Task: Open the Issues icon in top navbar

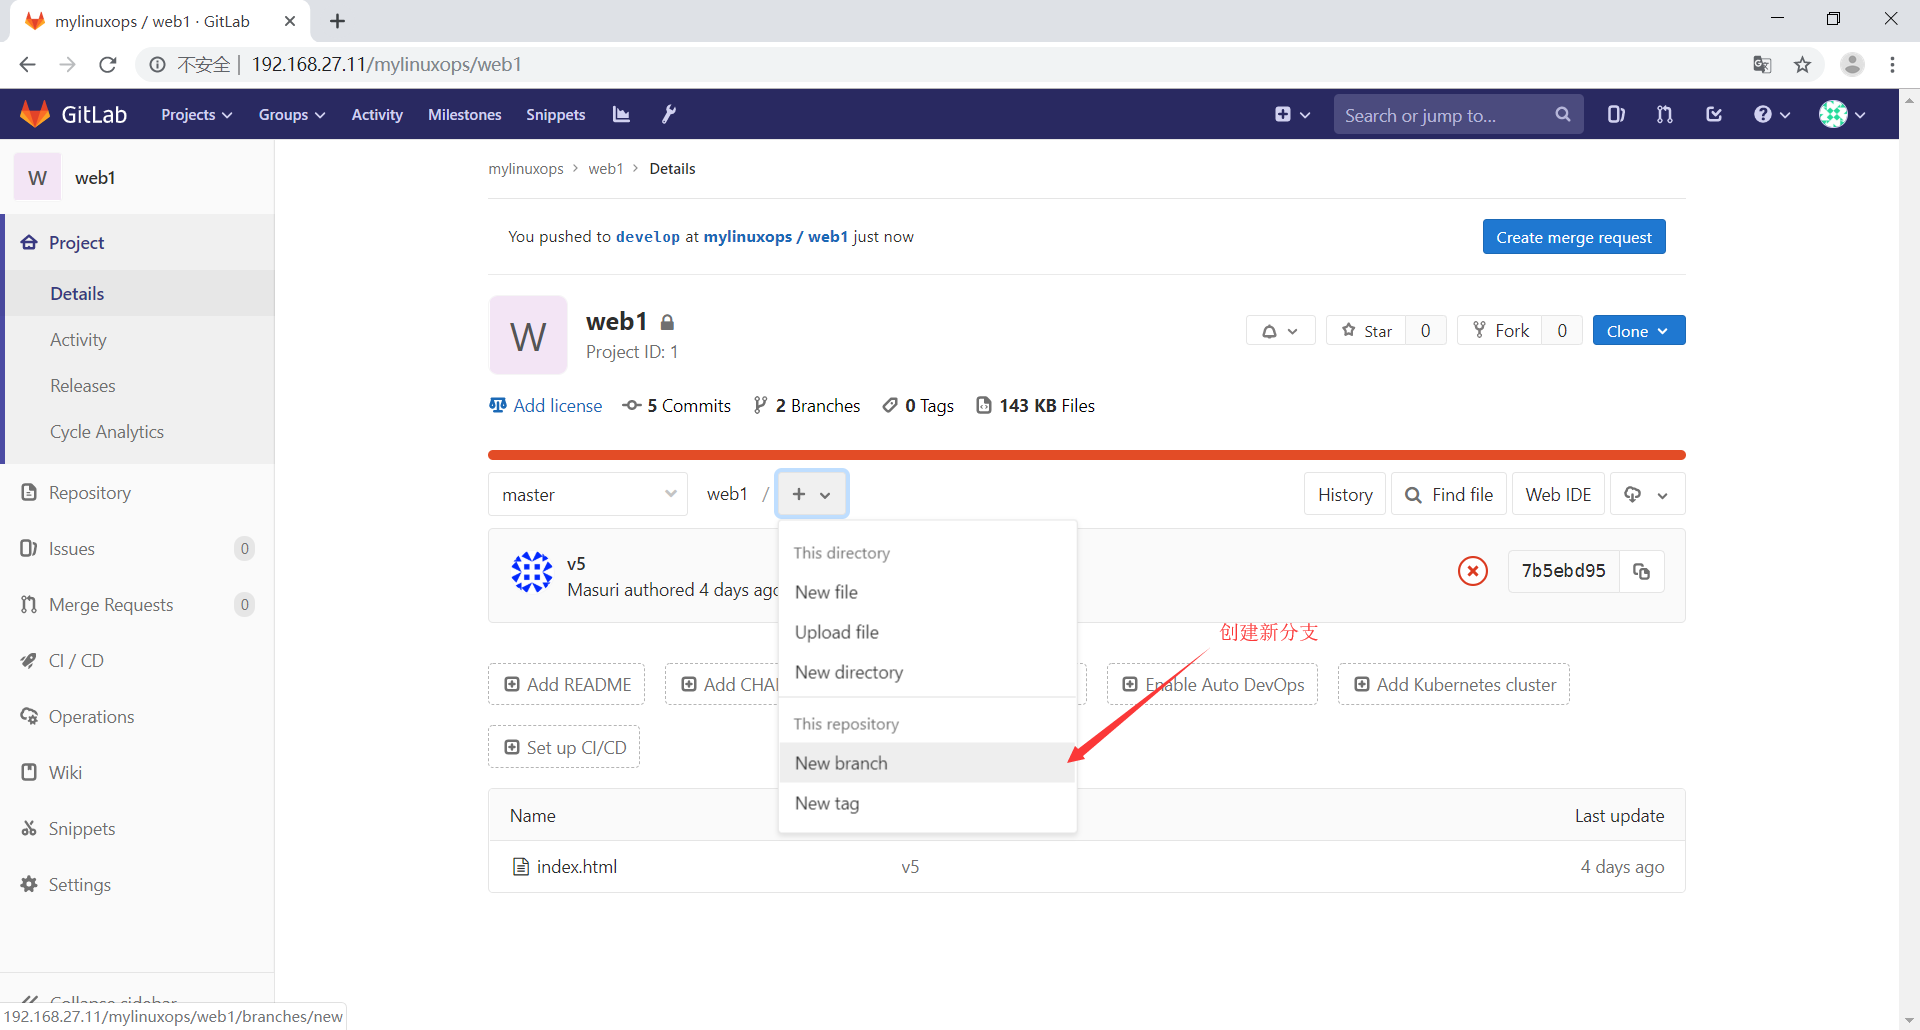Action: [1616, 114]
